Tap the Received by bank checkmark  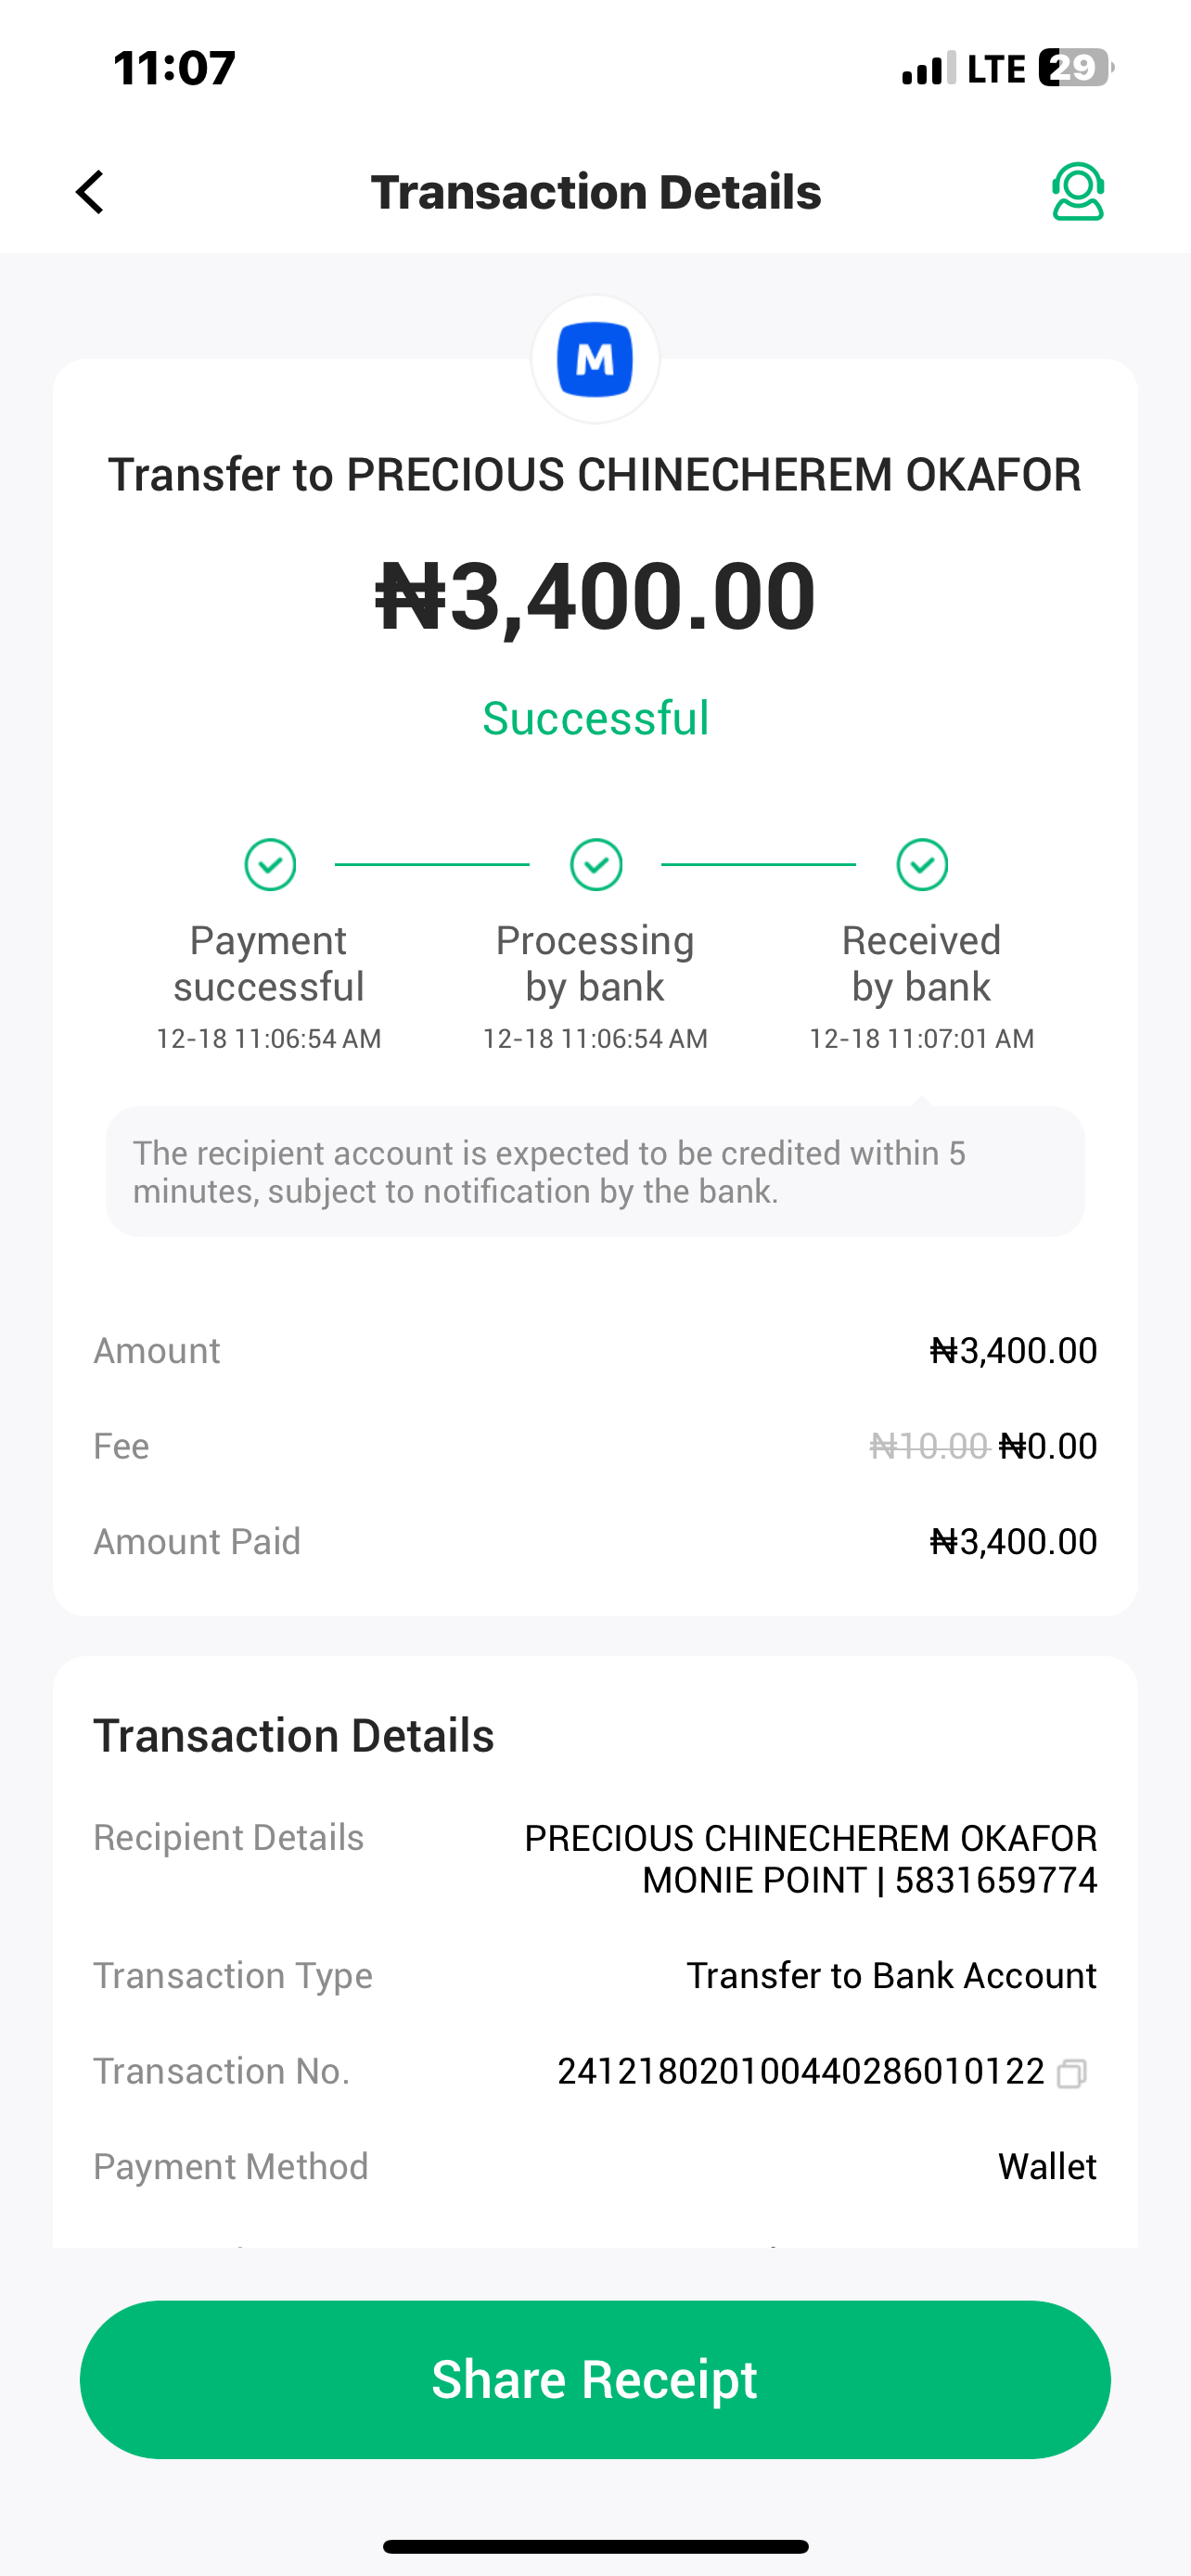tap(922, 865)
